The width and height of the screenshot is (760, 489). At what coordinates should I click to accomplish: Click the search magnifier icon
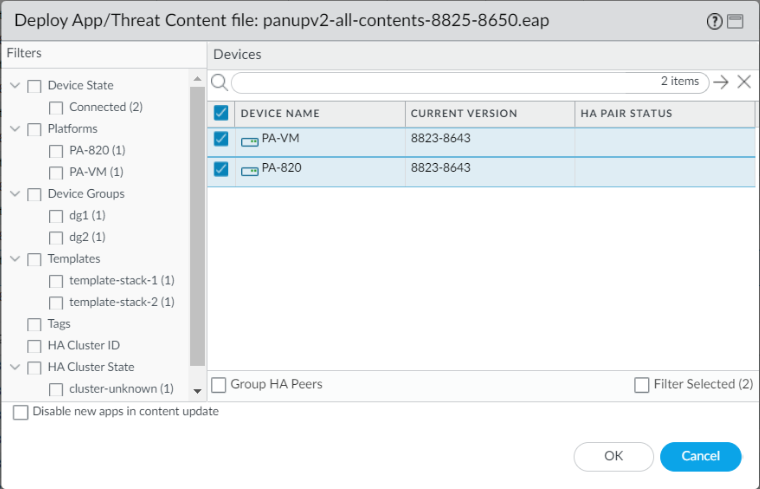[219, 82]
